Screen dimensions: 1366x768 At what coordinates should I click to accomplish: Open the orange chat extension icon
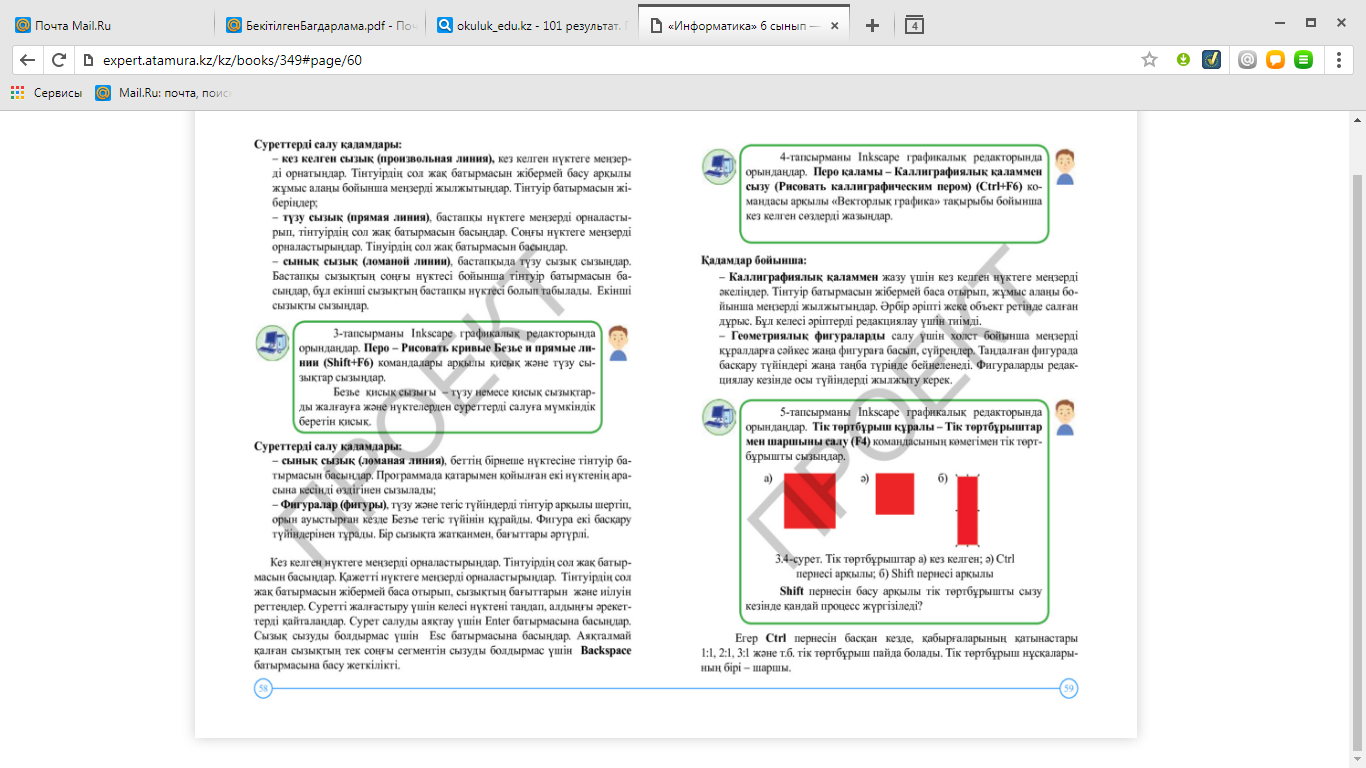pos(1275,60)
